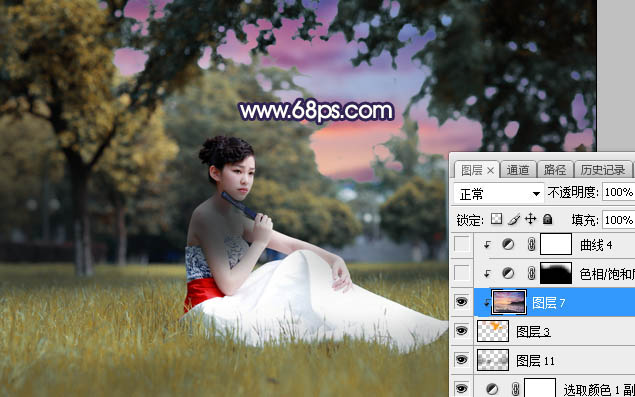Click link chain icon on 曲线 4 layer

(531, 244)
